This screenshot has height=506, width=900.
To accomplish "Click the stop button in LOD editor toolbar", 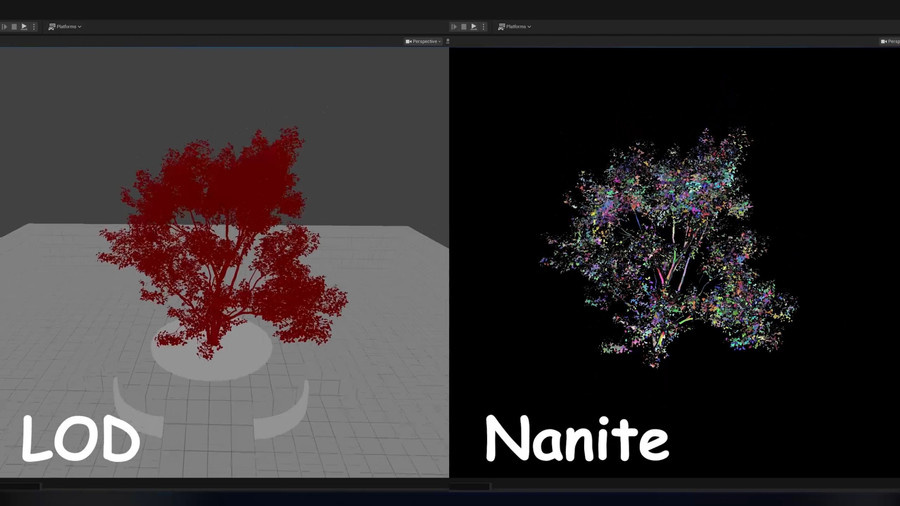I will 14,26.
